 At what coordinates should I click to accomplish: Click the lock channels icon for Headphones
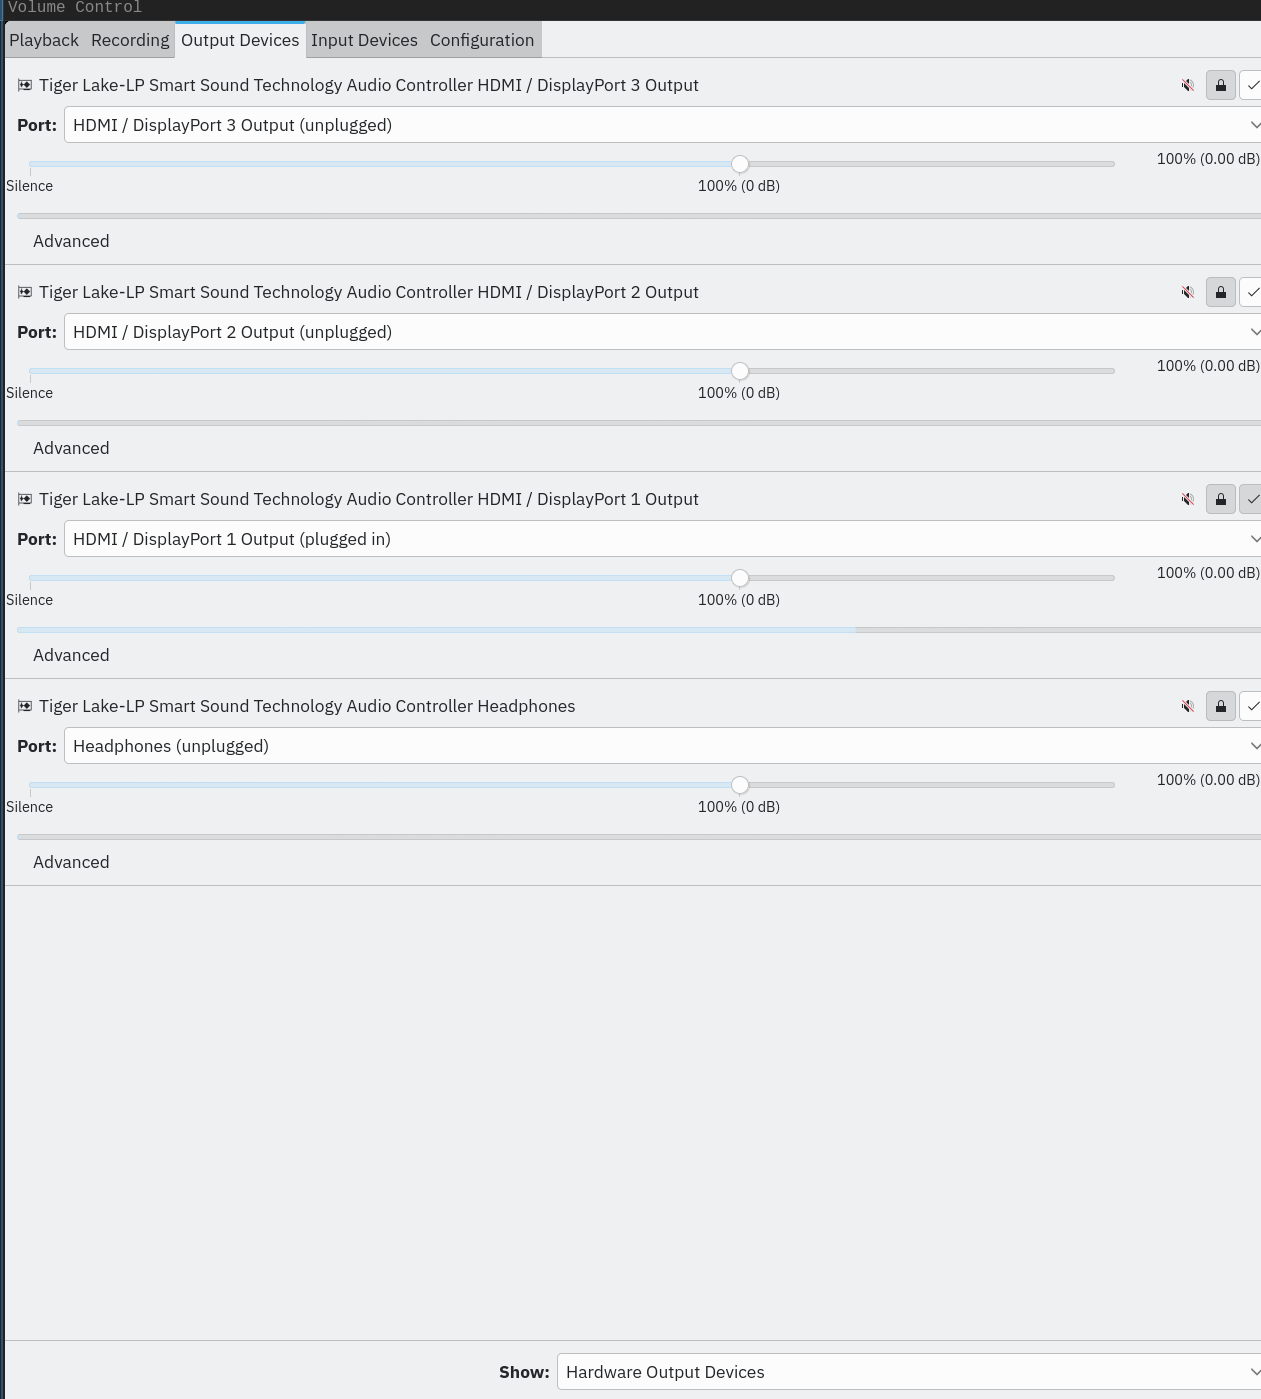(x=1221, y=706)
